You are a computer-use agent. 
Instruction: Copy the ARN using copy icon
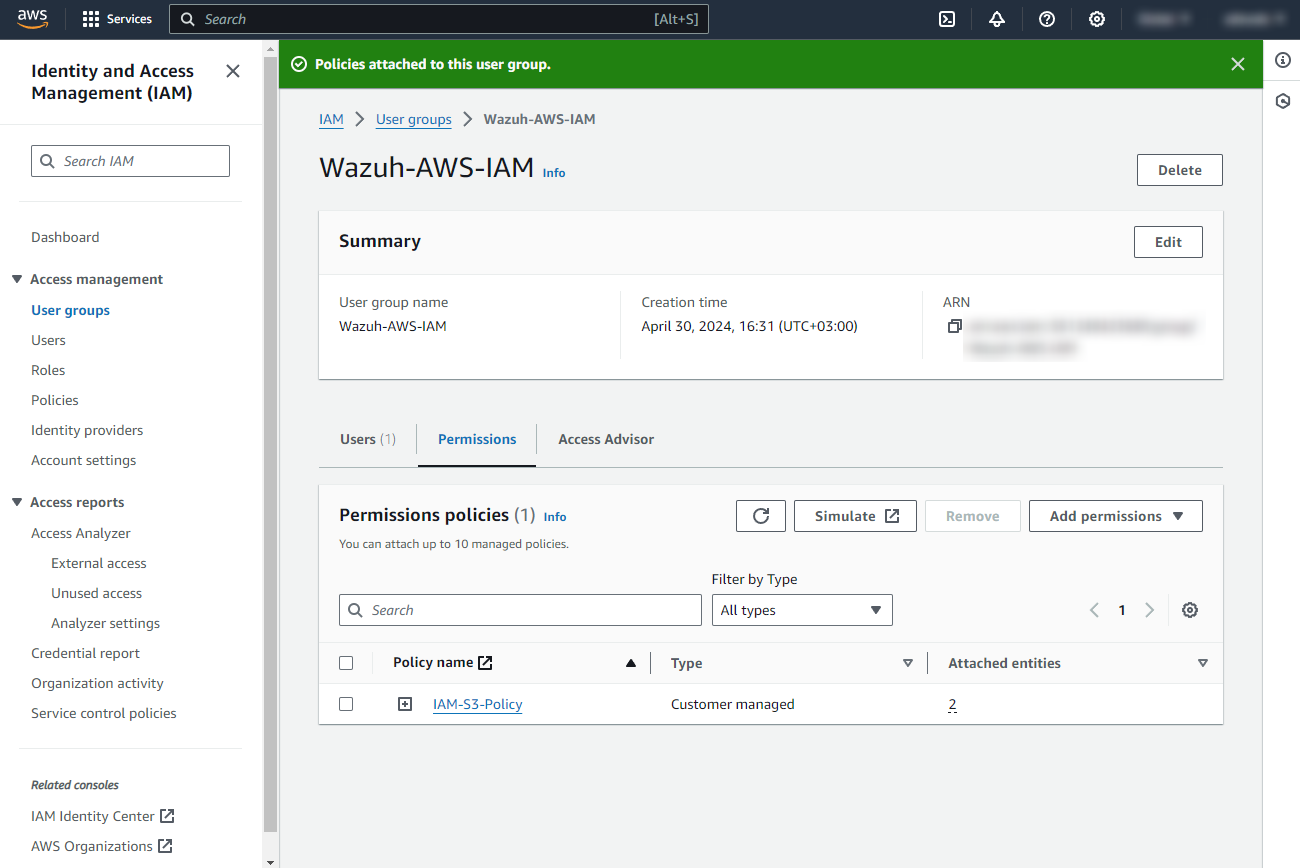pyautogui.click(x=955, y=327)
